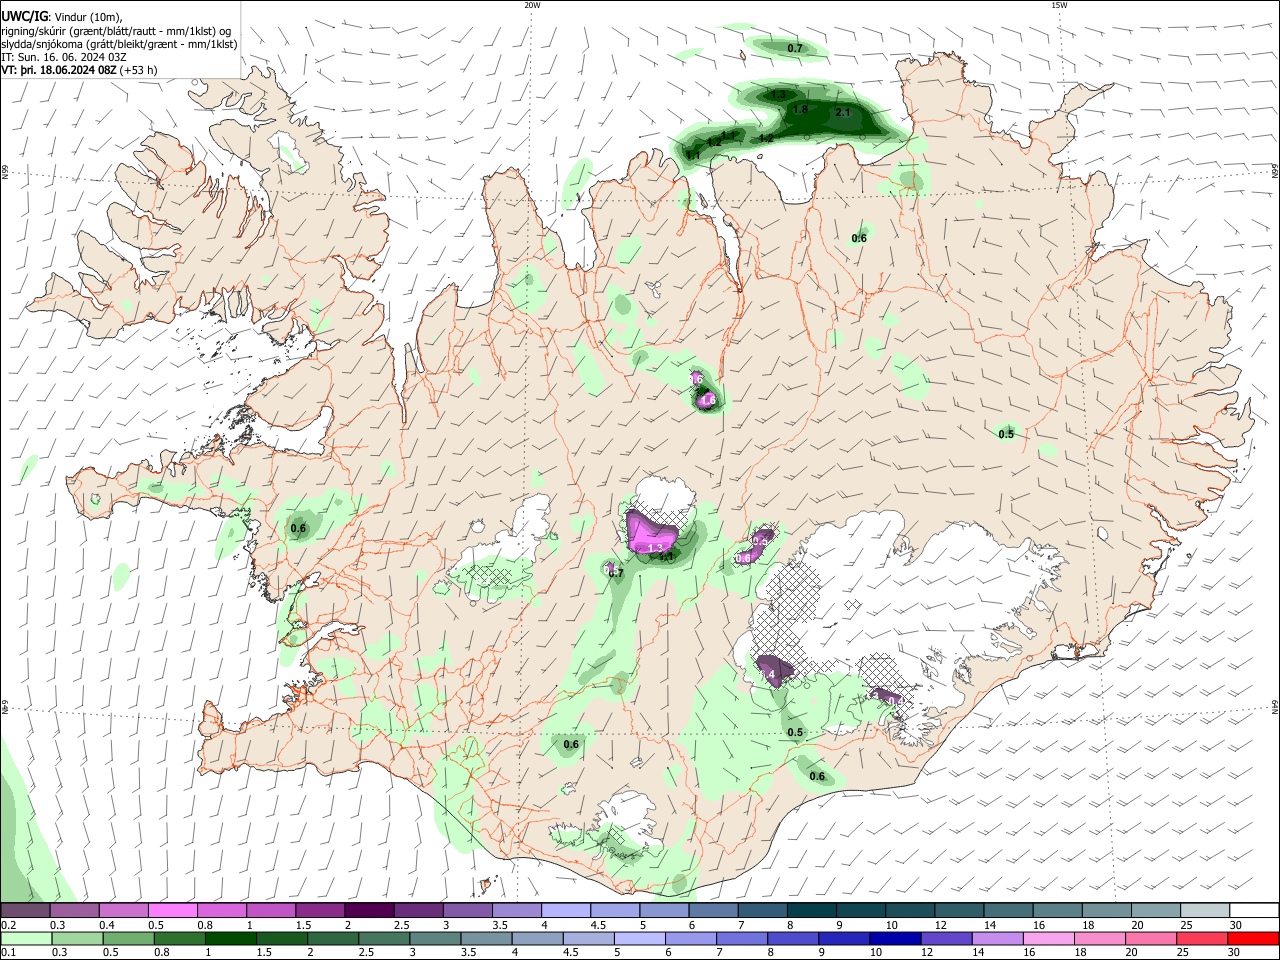This screenshot has height=960, width=1280.
Task: Click the '0.4' label in the sleet/snow legend
Action: (107, 925)
